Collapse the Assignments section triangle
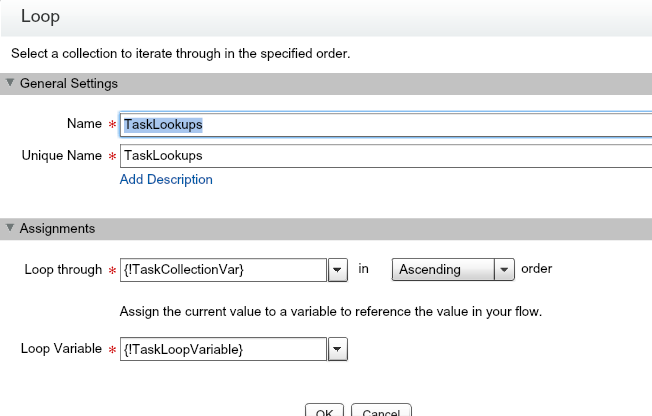This screenshot has height=416, width=652. [x=10, y=228]
